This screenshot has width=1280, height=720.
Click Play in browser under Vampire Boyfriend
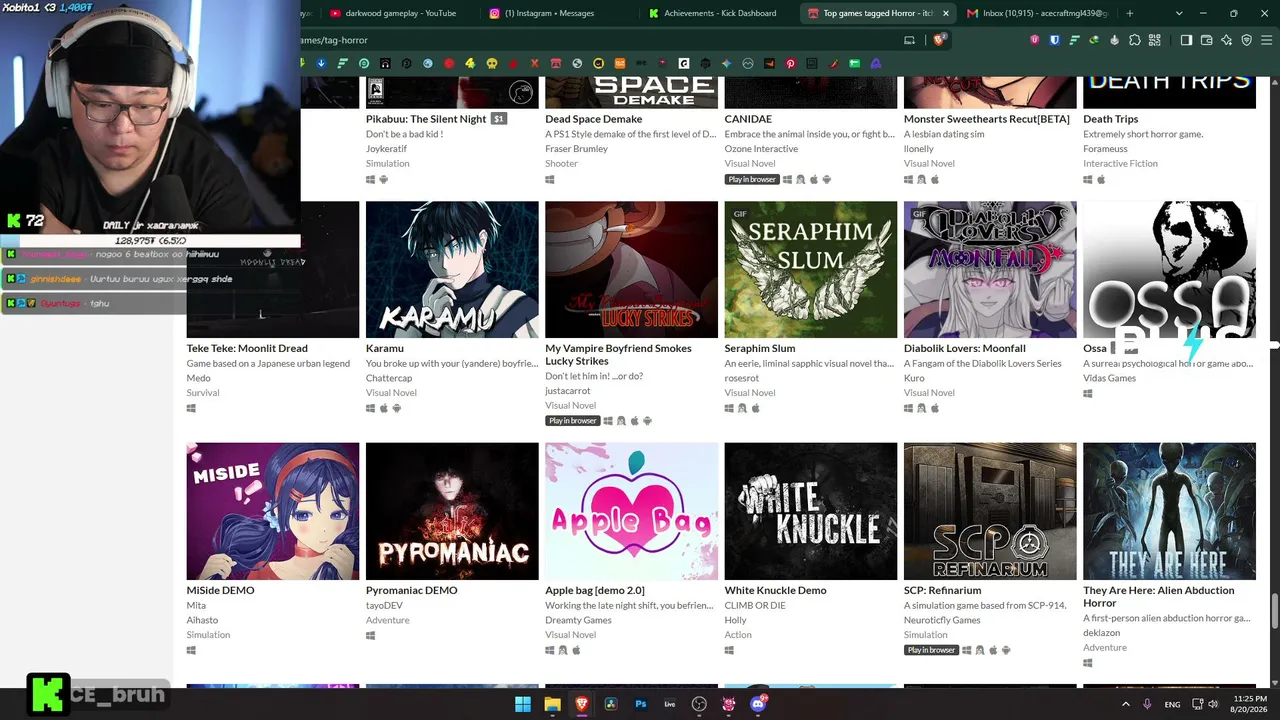point(572,421)
